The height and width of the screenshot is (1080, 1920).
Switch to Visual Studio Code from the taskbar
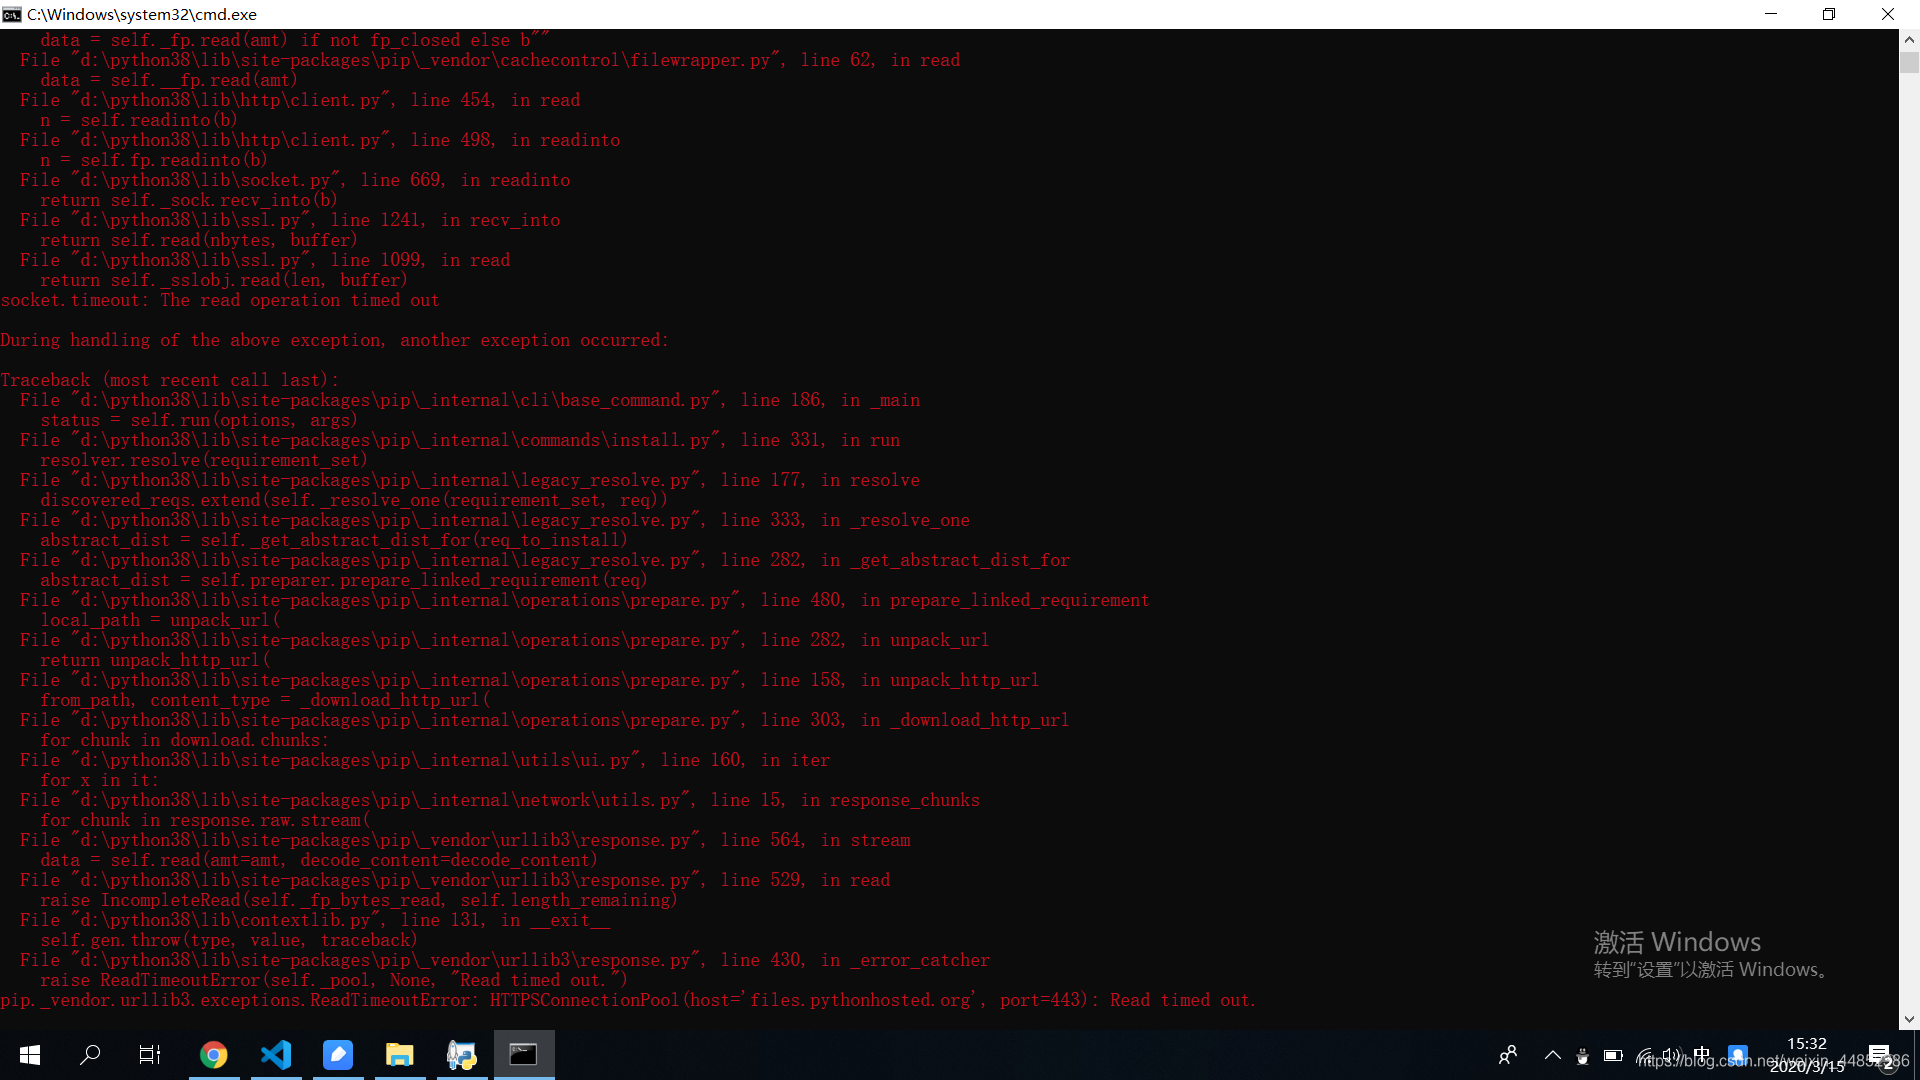coord(276,1054)
